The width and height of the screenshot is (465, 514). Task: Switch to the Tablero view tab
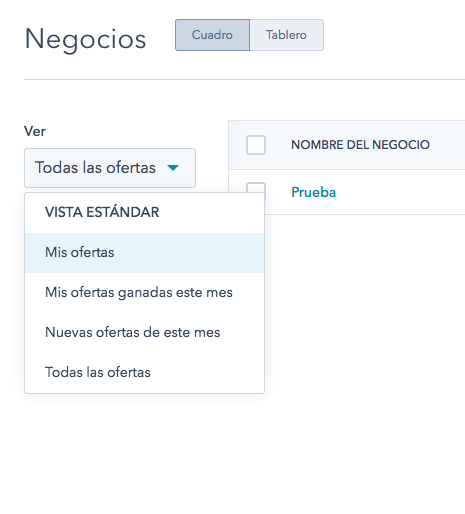pyautogui.click(x=286, y=35)
